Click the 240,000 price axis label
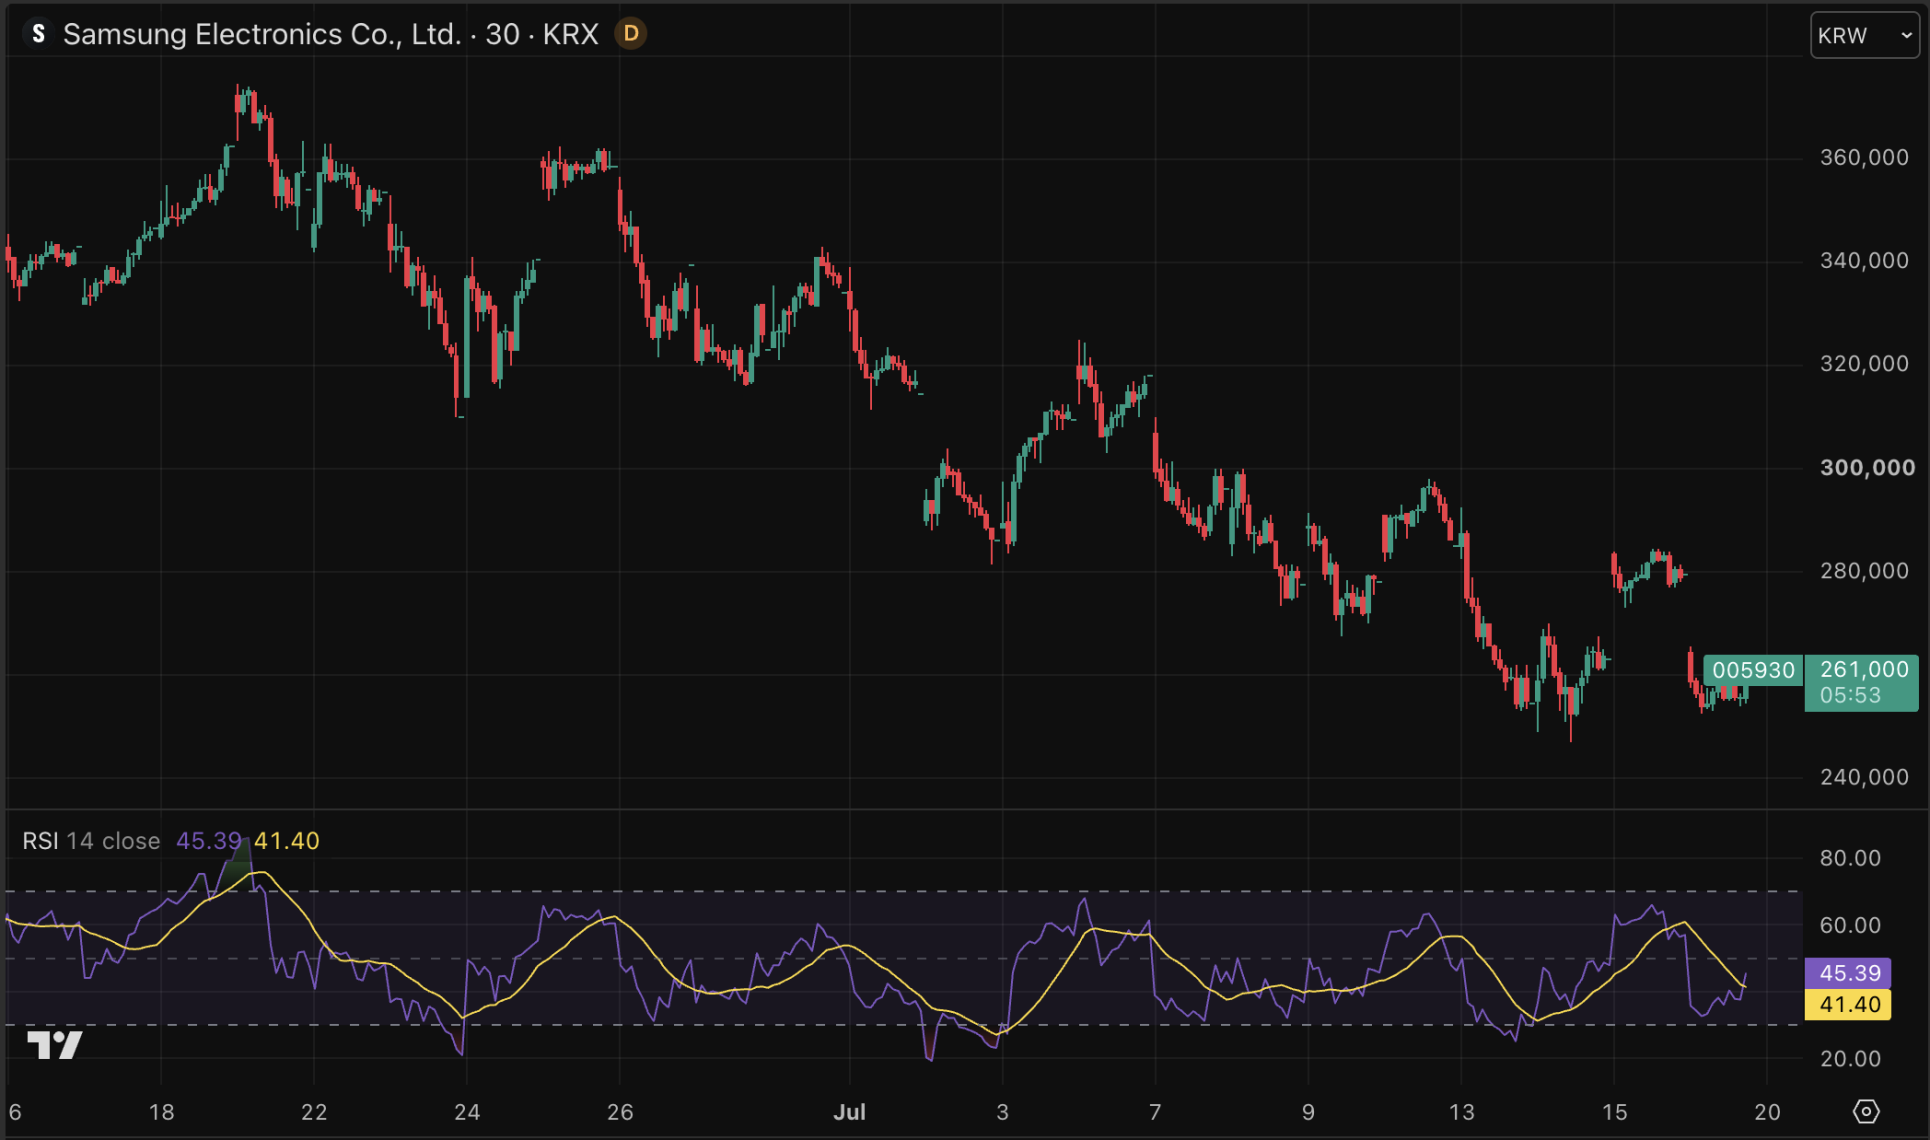Viewport: 1930px width, 1140px height. pyautogui.click(x=1864, y=777)
